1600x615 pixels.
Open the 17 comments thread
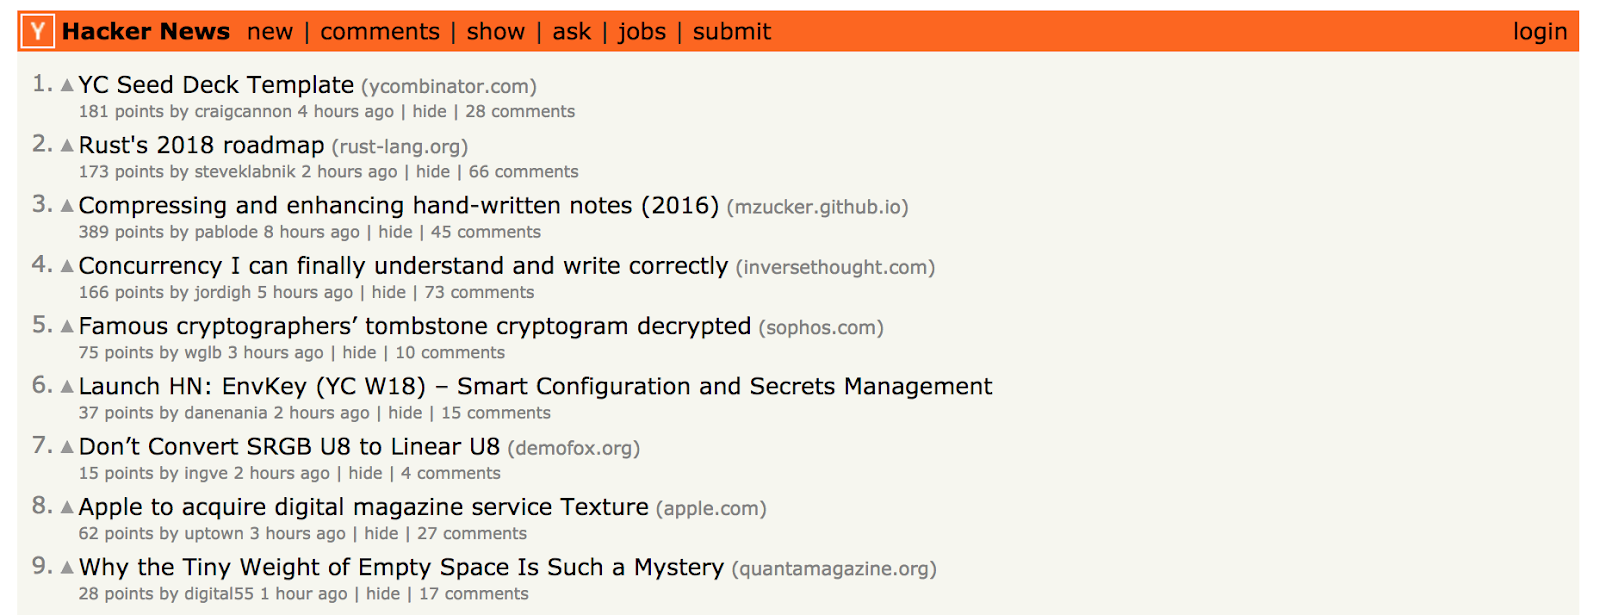pyautogui.click(x=474, y=594)
